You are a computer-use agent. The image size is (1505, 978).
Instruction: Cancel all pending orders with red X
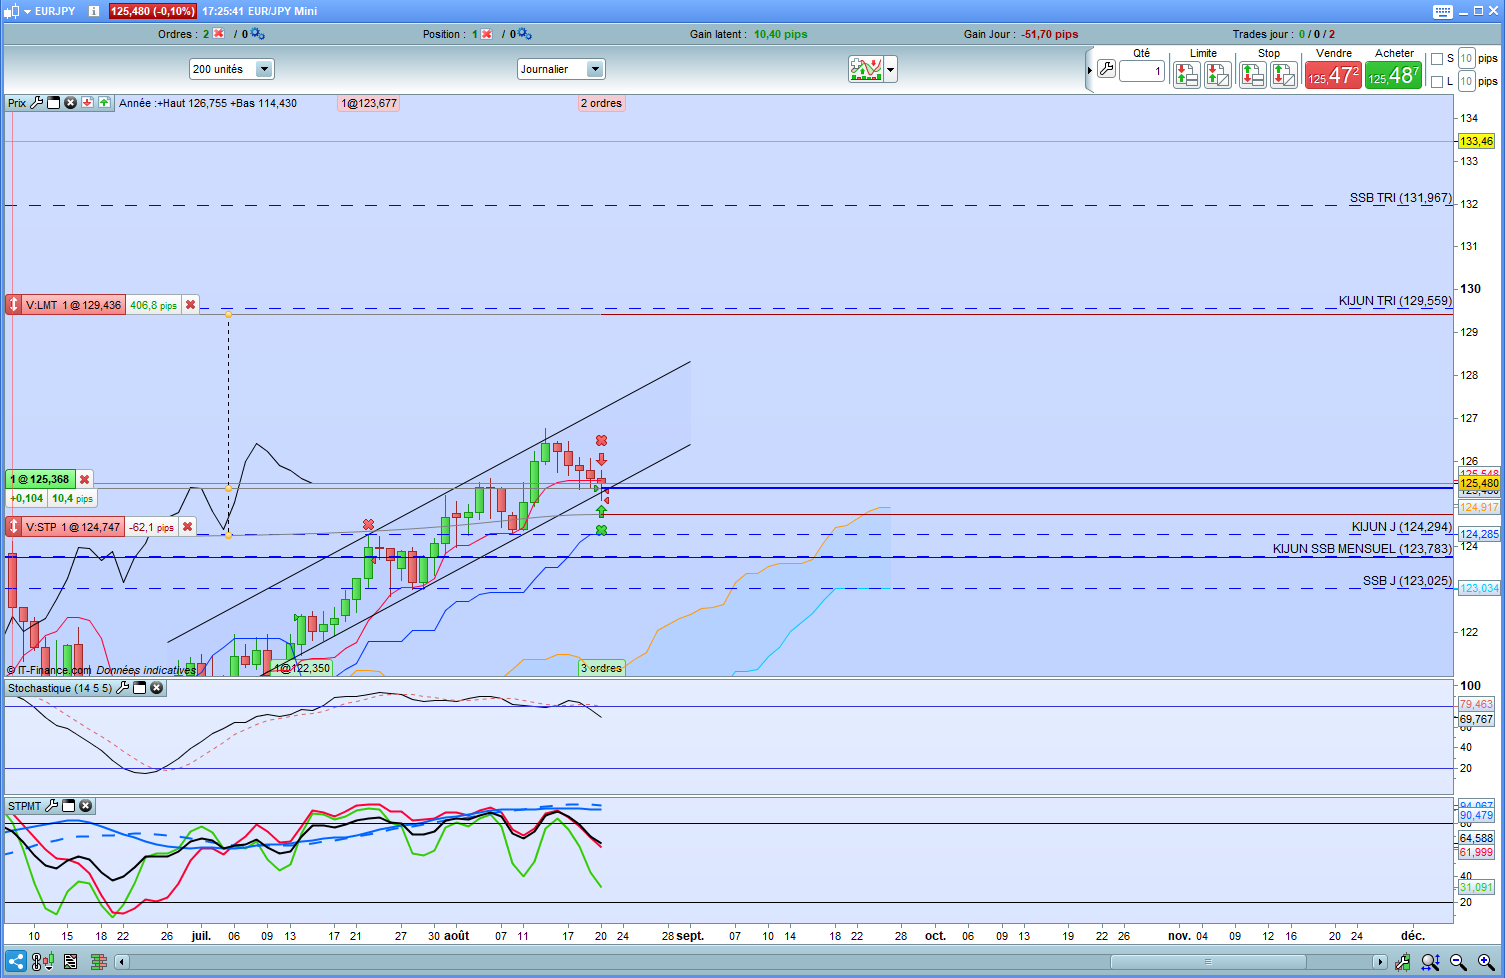tap(219, 34)
